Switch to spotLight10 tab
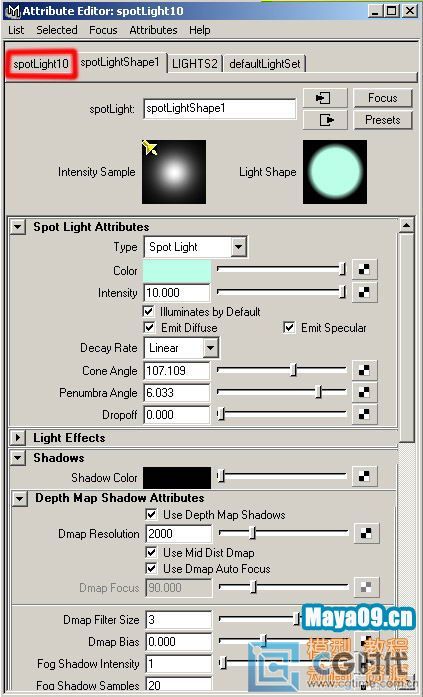Viewport: 423px width, 697px height. coord(41,64)
